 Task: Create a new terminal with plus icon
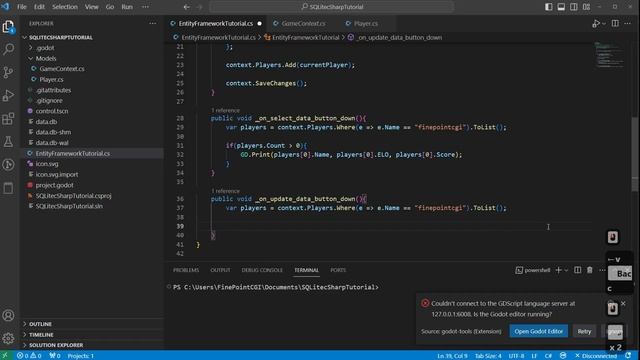click(559, 270)
